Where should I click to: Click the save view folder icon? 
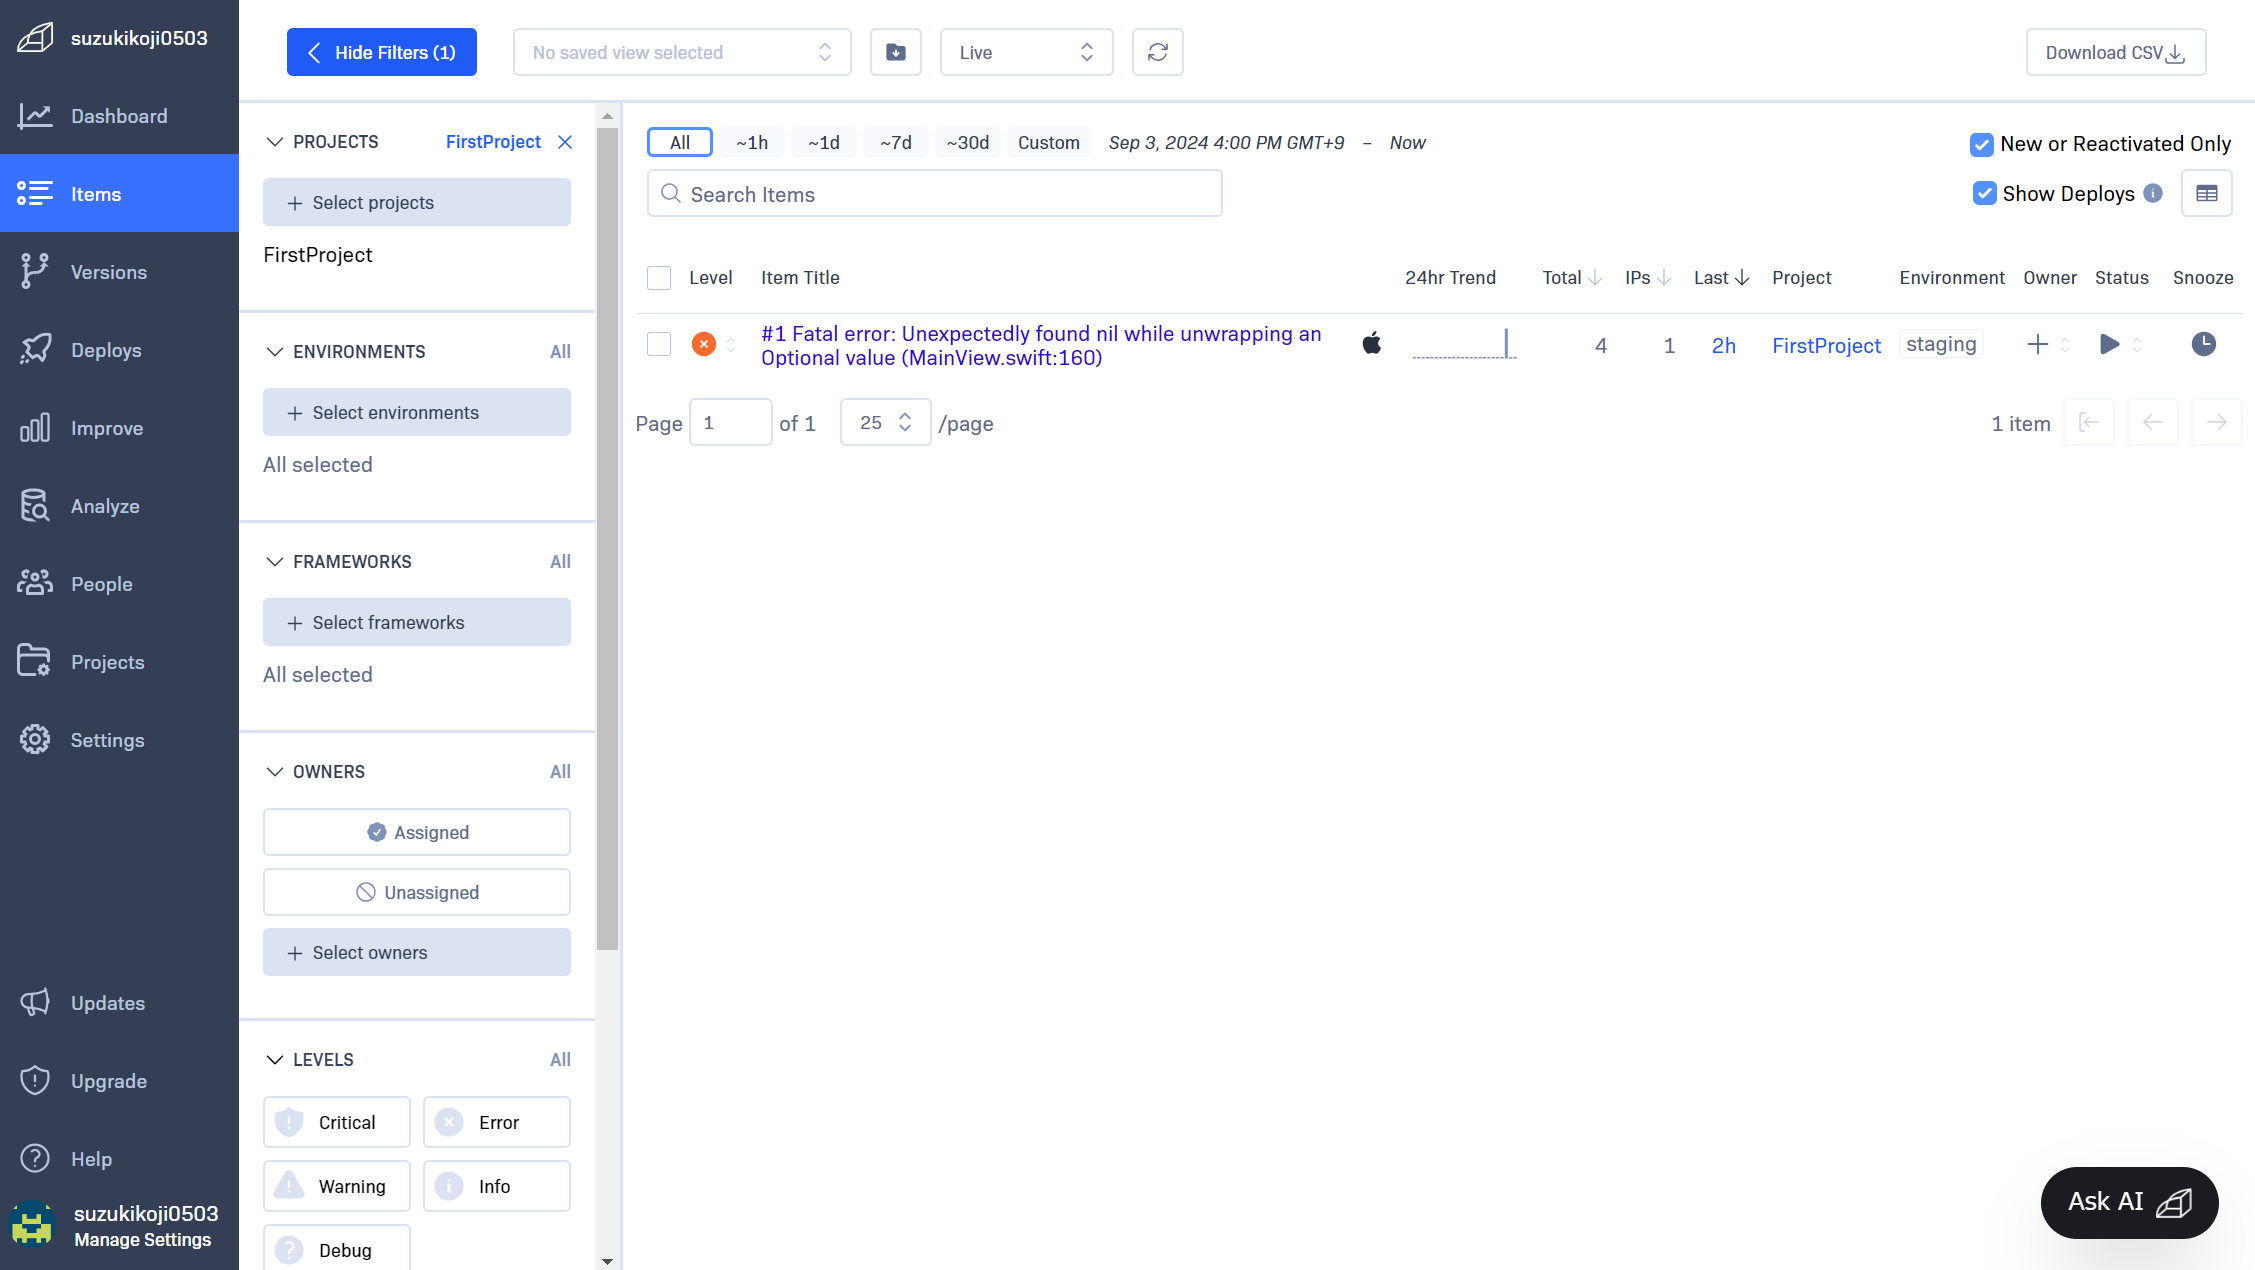895,52
